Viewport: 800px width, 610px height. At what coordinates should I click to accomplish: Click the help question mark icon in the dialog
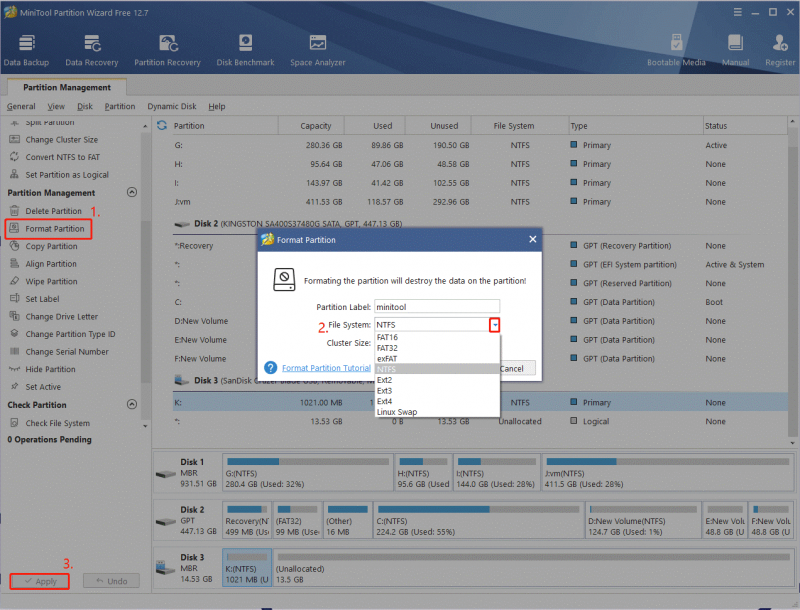pos(270,368)
